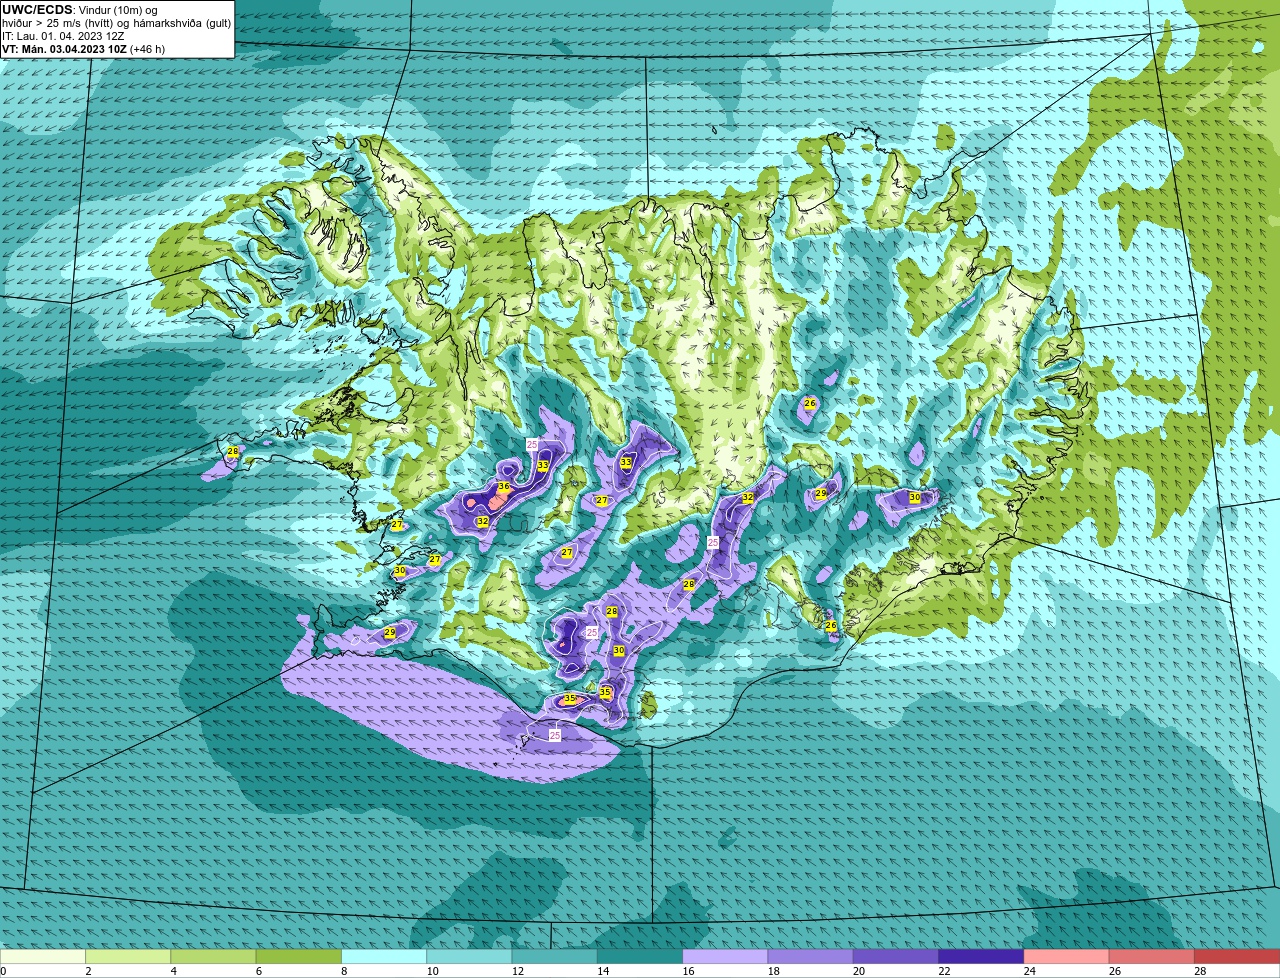Click the yellow "36" maximum gust label
This screenshot has height=978, width=1280.
504,487
